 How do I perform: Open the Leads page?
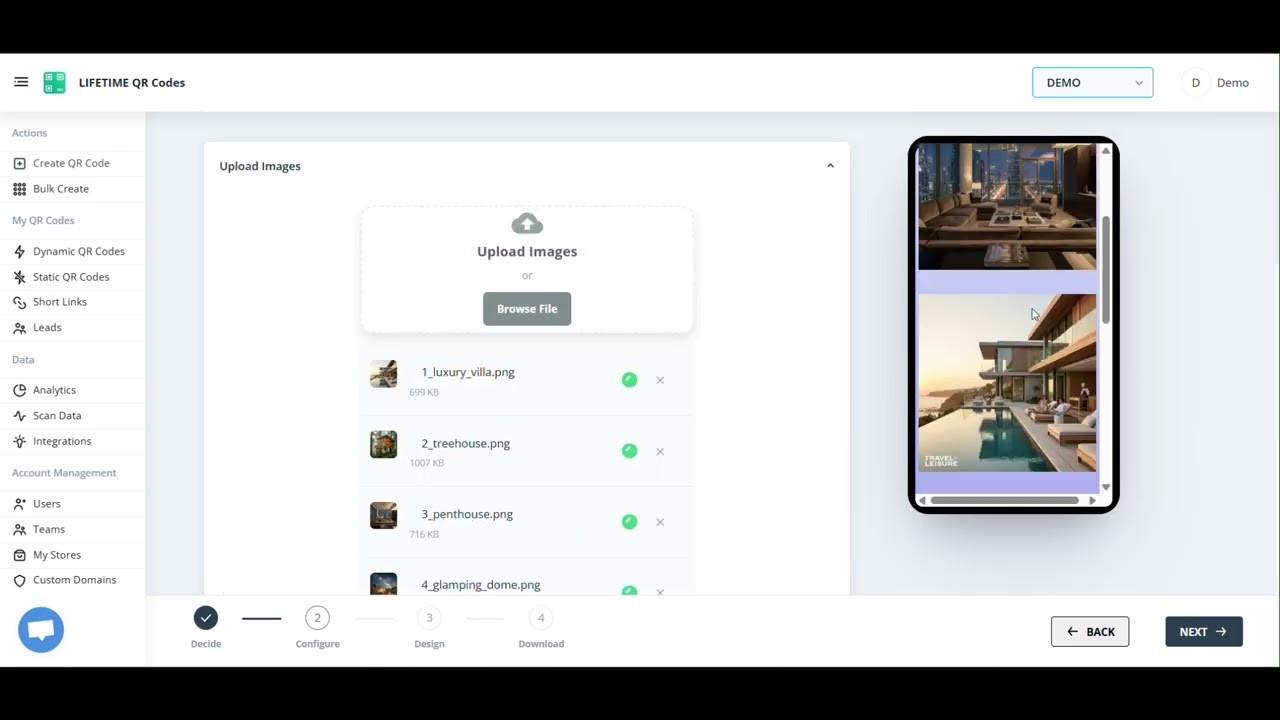(47, 328)
